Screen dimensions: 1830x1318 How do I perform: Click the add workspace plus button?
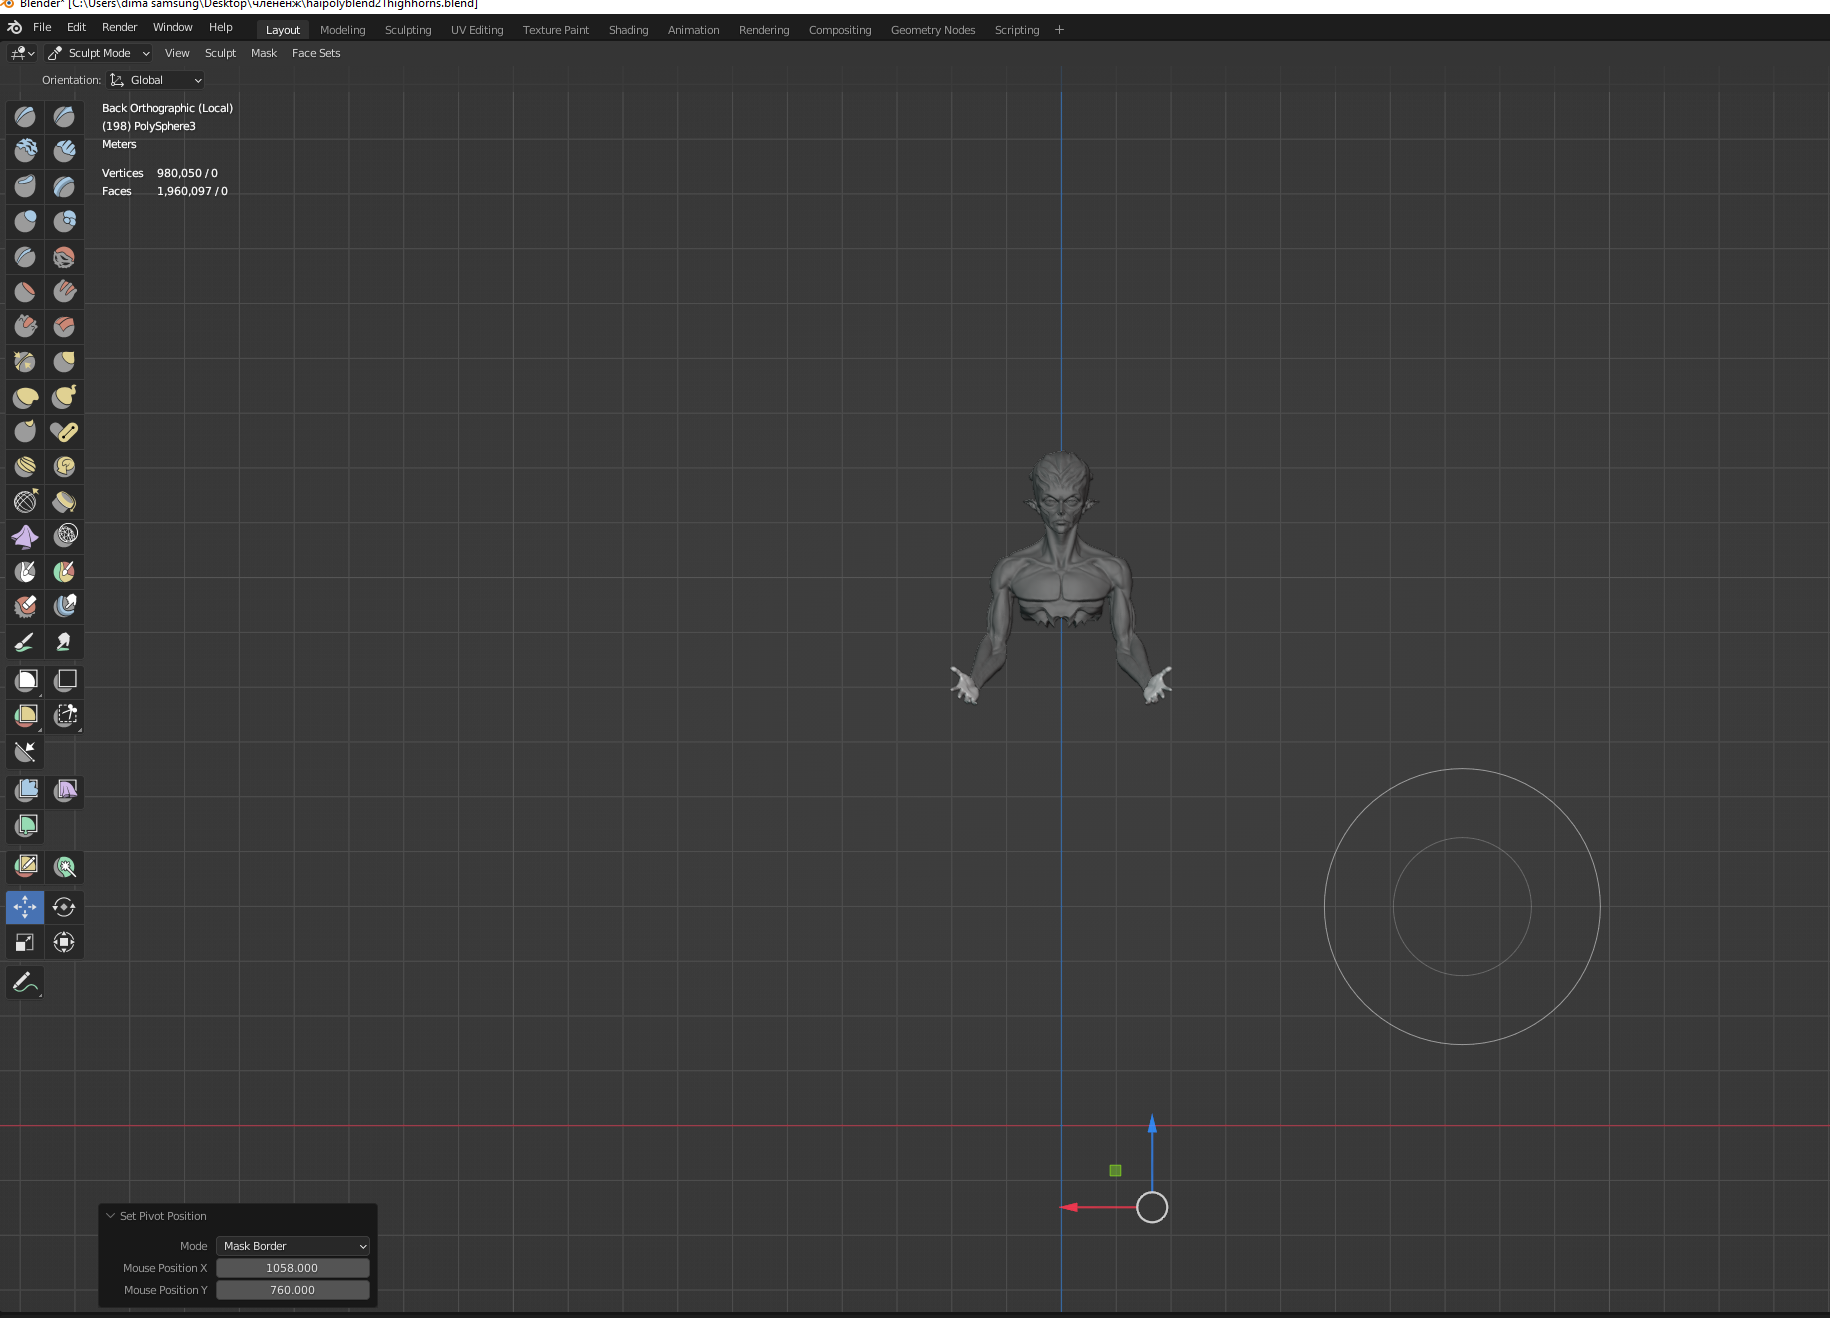[x=1059, y=30]
